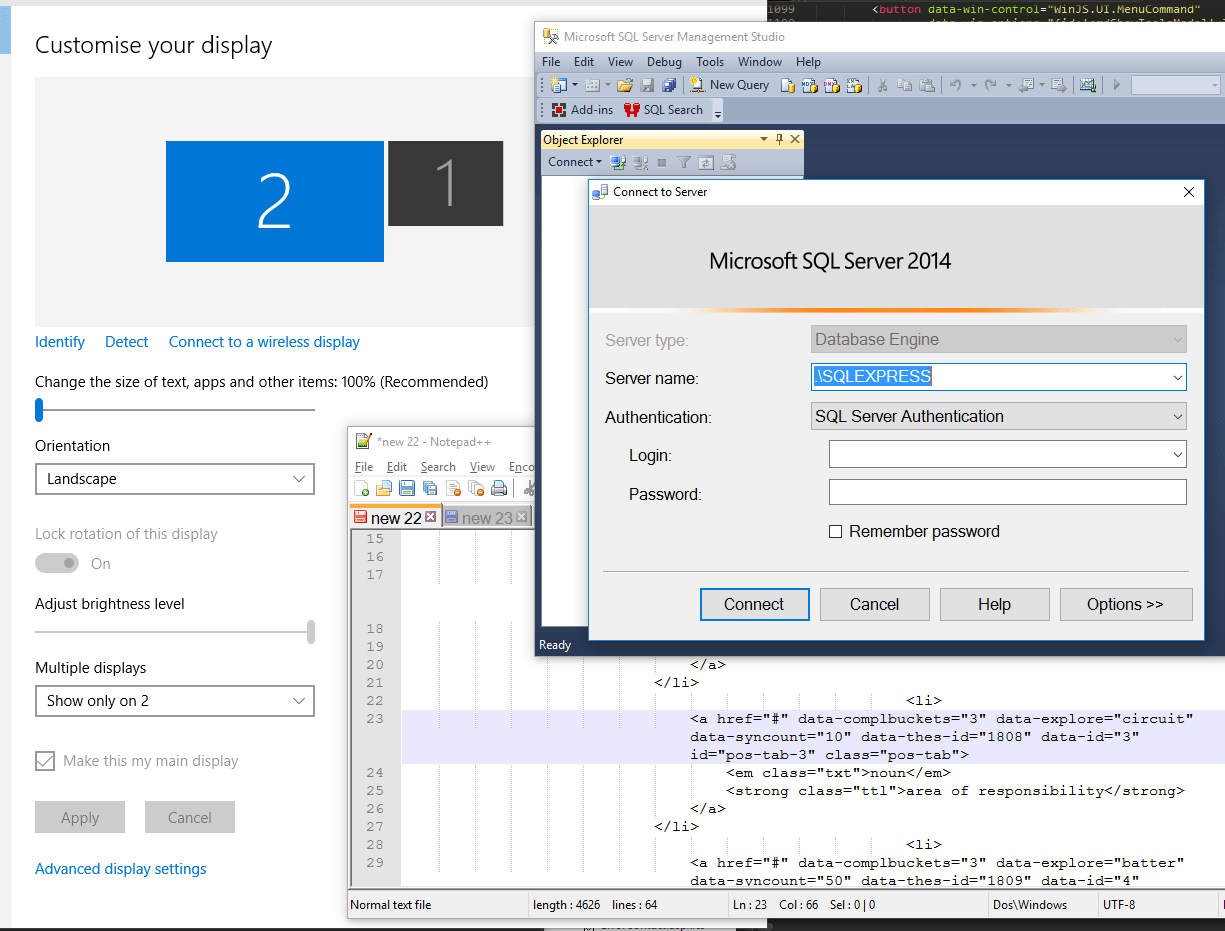Uncheck Make this my main display

pos(45,760)
